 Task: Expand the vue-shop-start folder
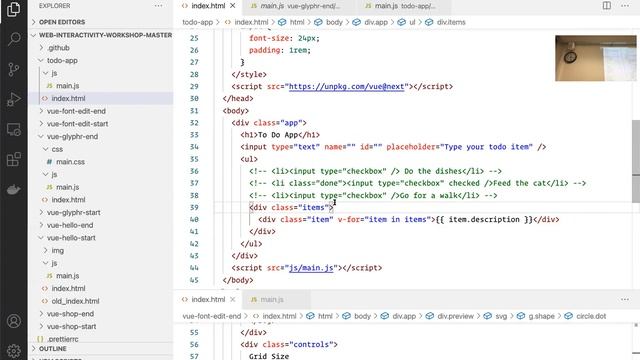tap(71, 326)
